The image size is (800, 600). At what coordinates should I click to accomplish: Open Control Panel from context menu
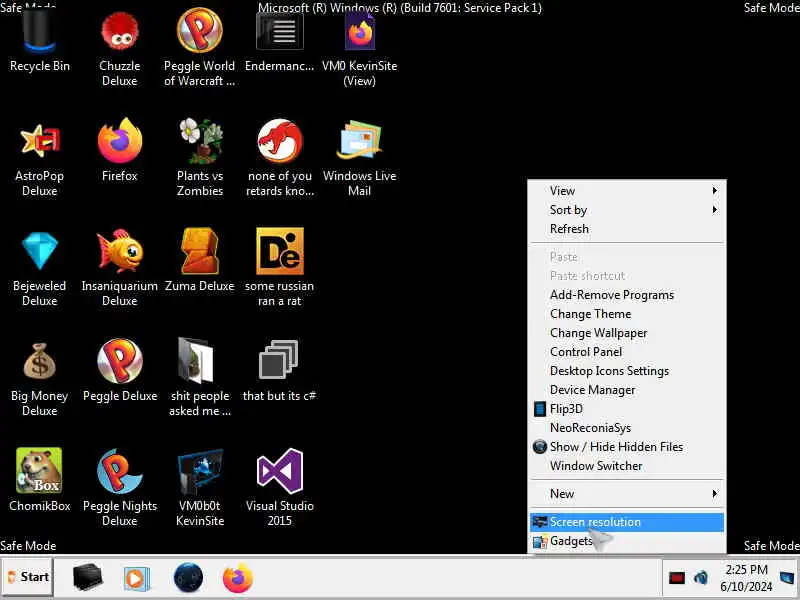[627, 352]
